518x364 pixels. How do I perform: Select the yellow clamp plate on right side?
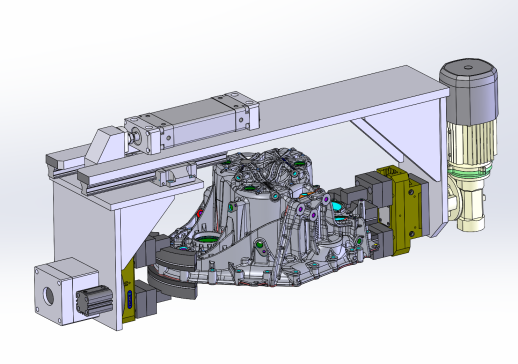(x=400, y=210)
